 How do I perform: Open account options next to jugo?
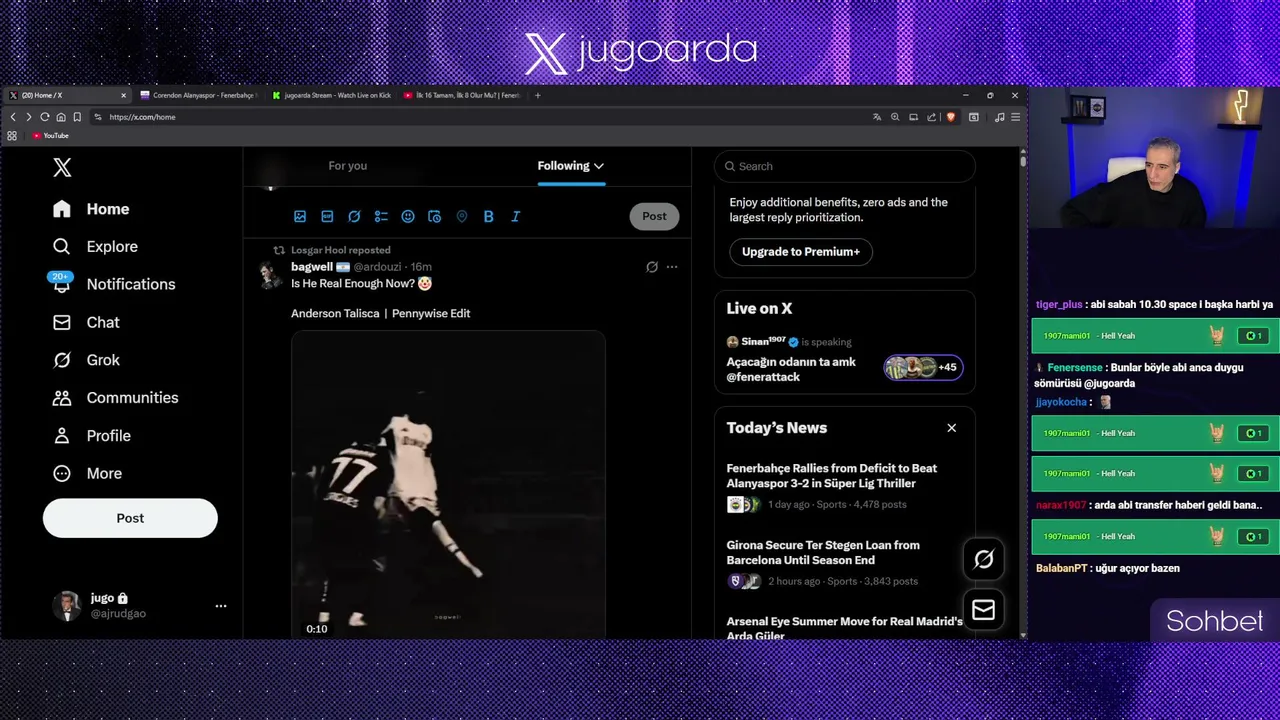(221, 605)
